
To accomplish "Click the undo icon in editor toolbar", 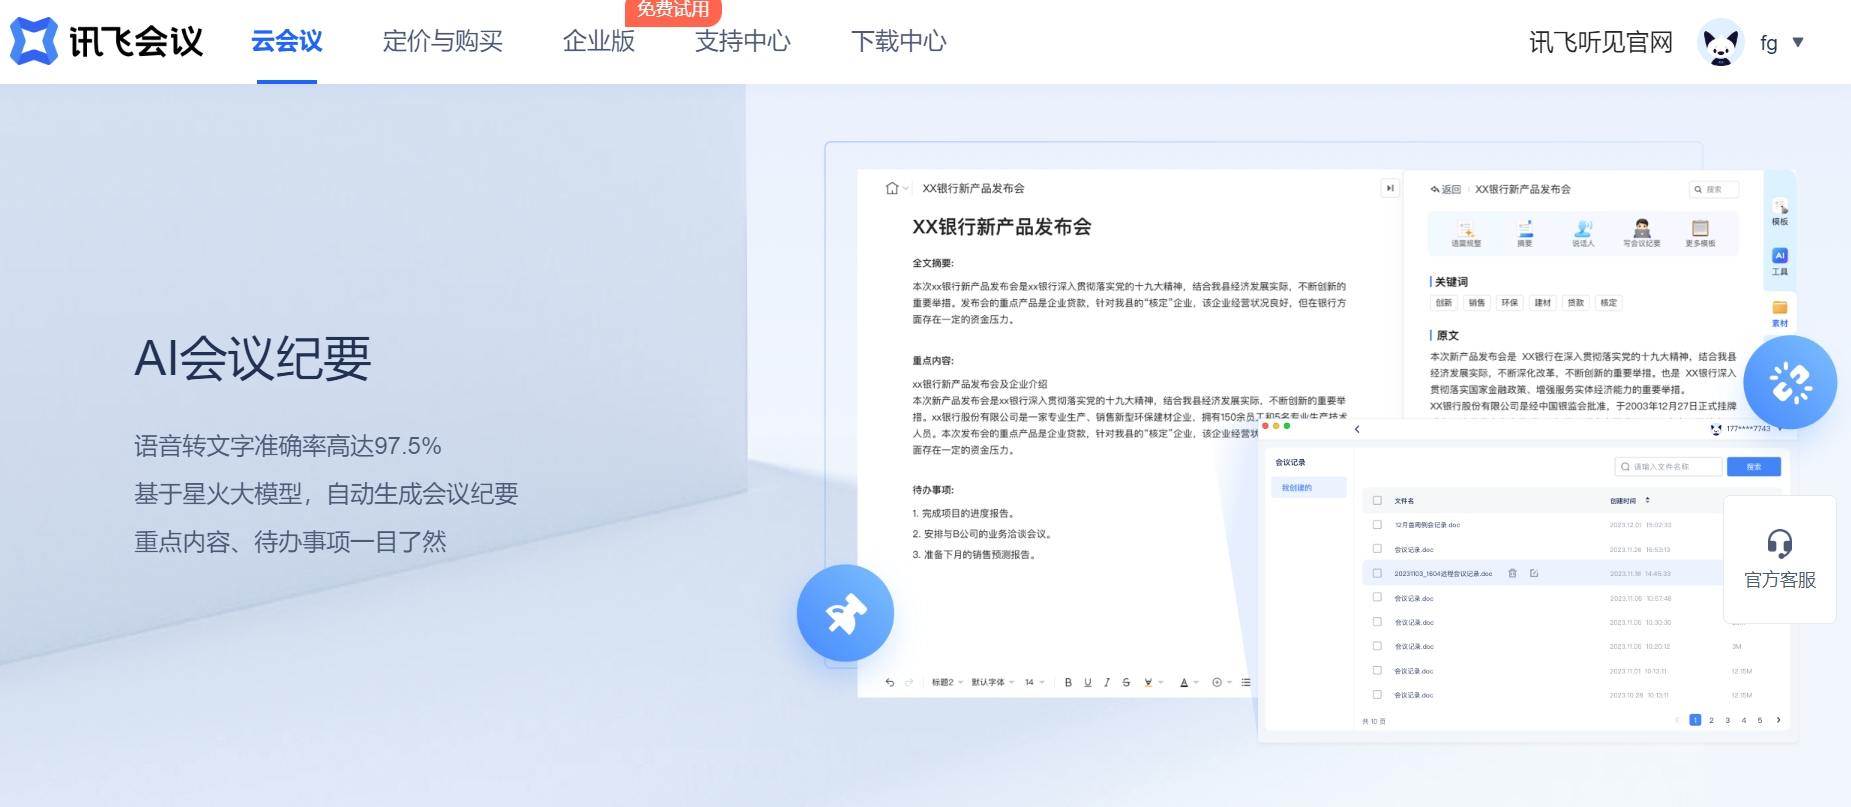I will [x=890, y=682].
